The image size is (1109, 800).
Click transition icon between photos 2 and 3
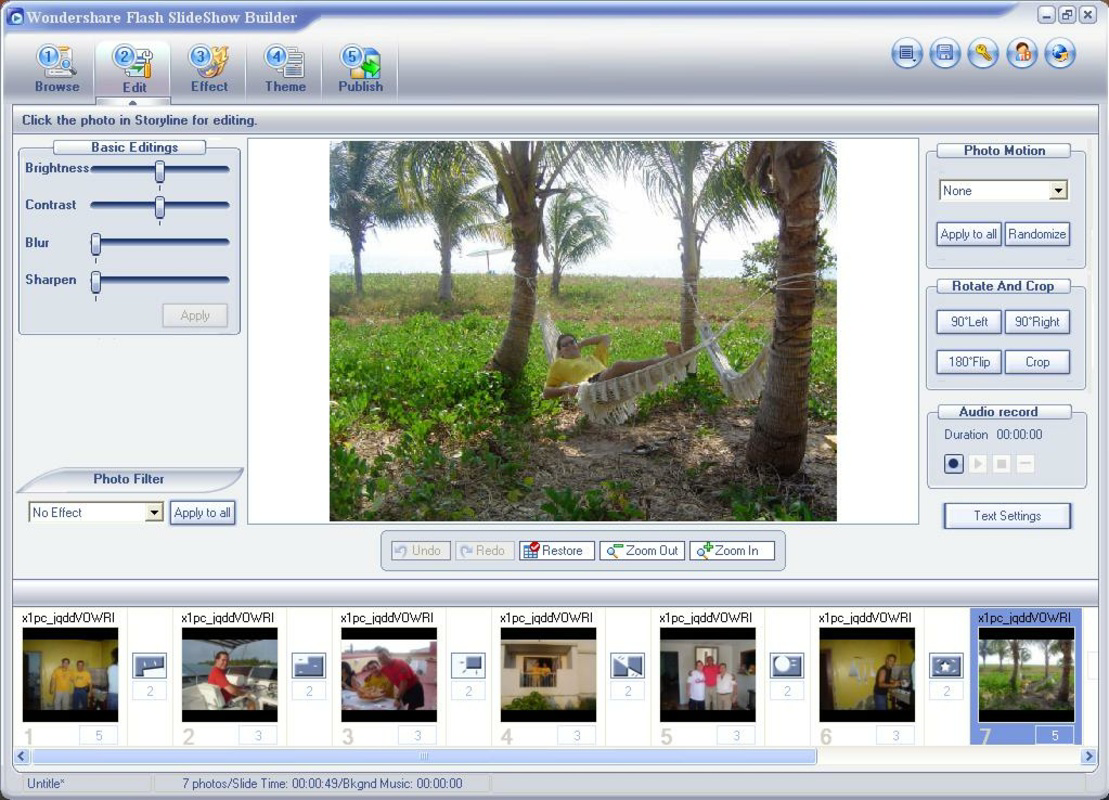(x=309, y=666)
